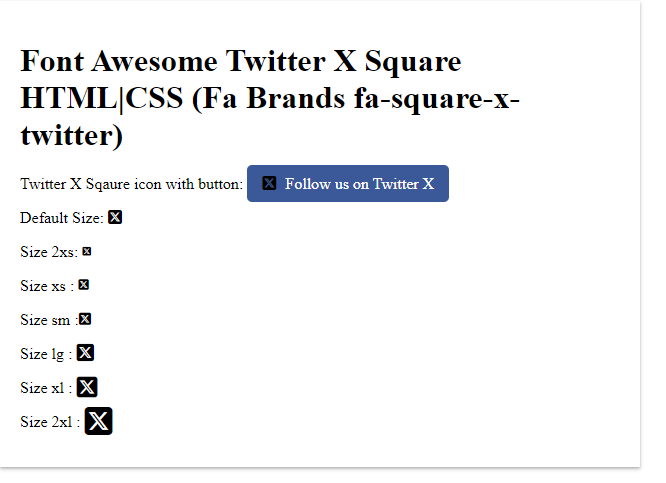Click the 'Font Awesome Twitter X Square' heading line
This screenshot has width=666, height=483.
[241, 62]
